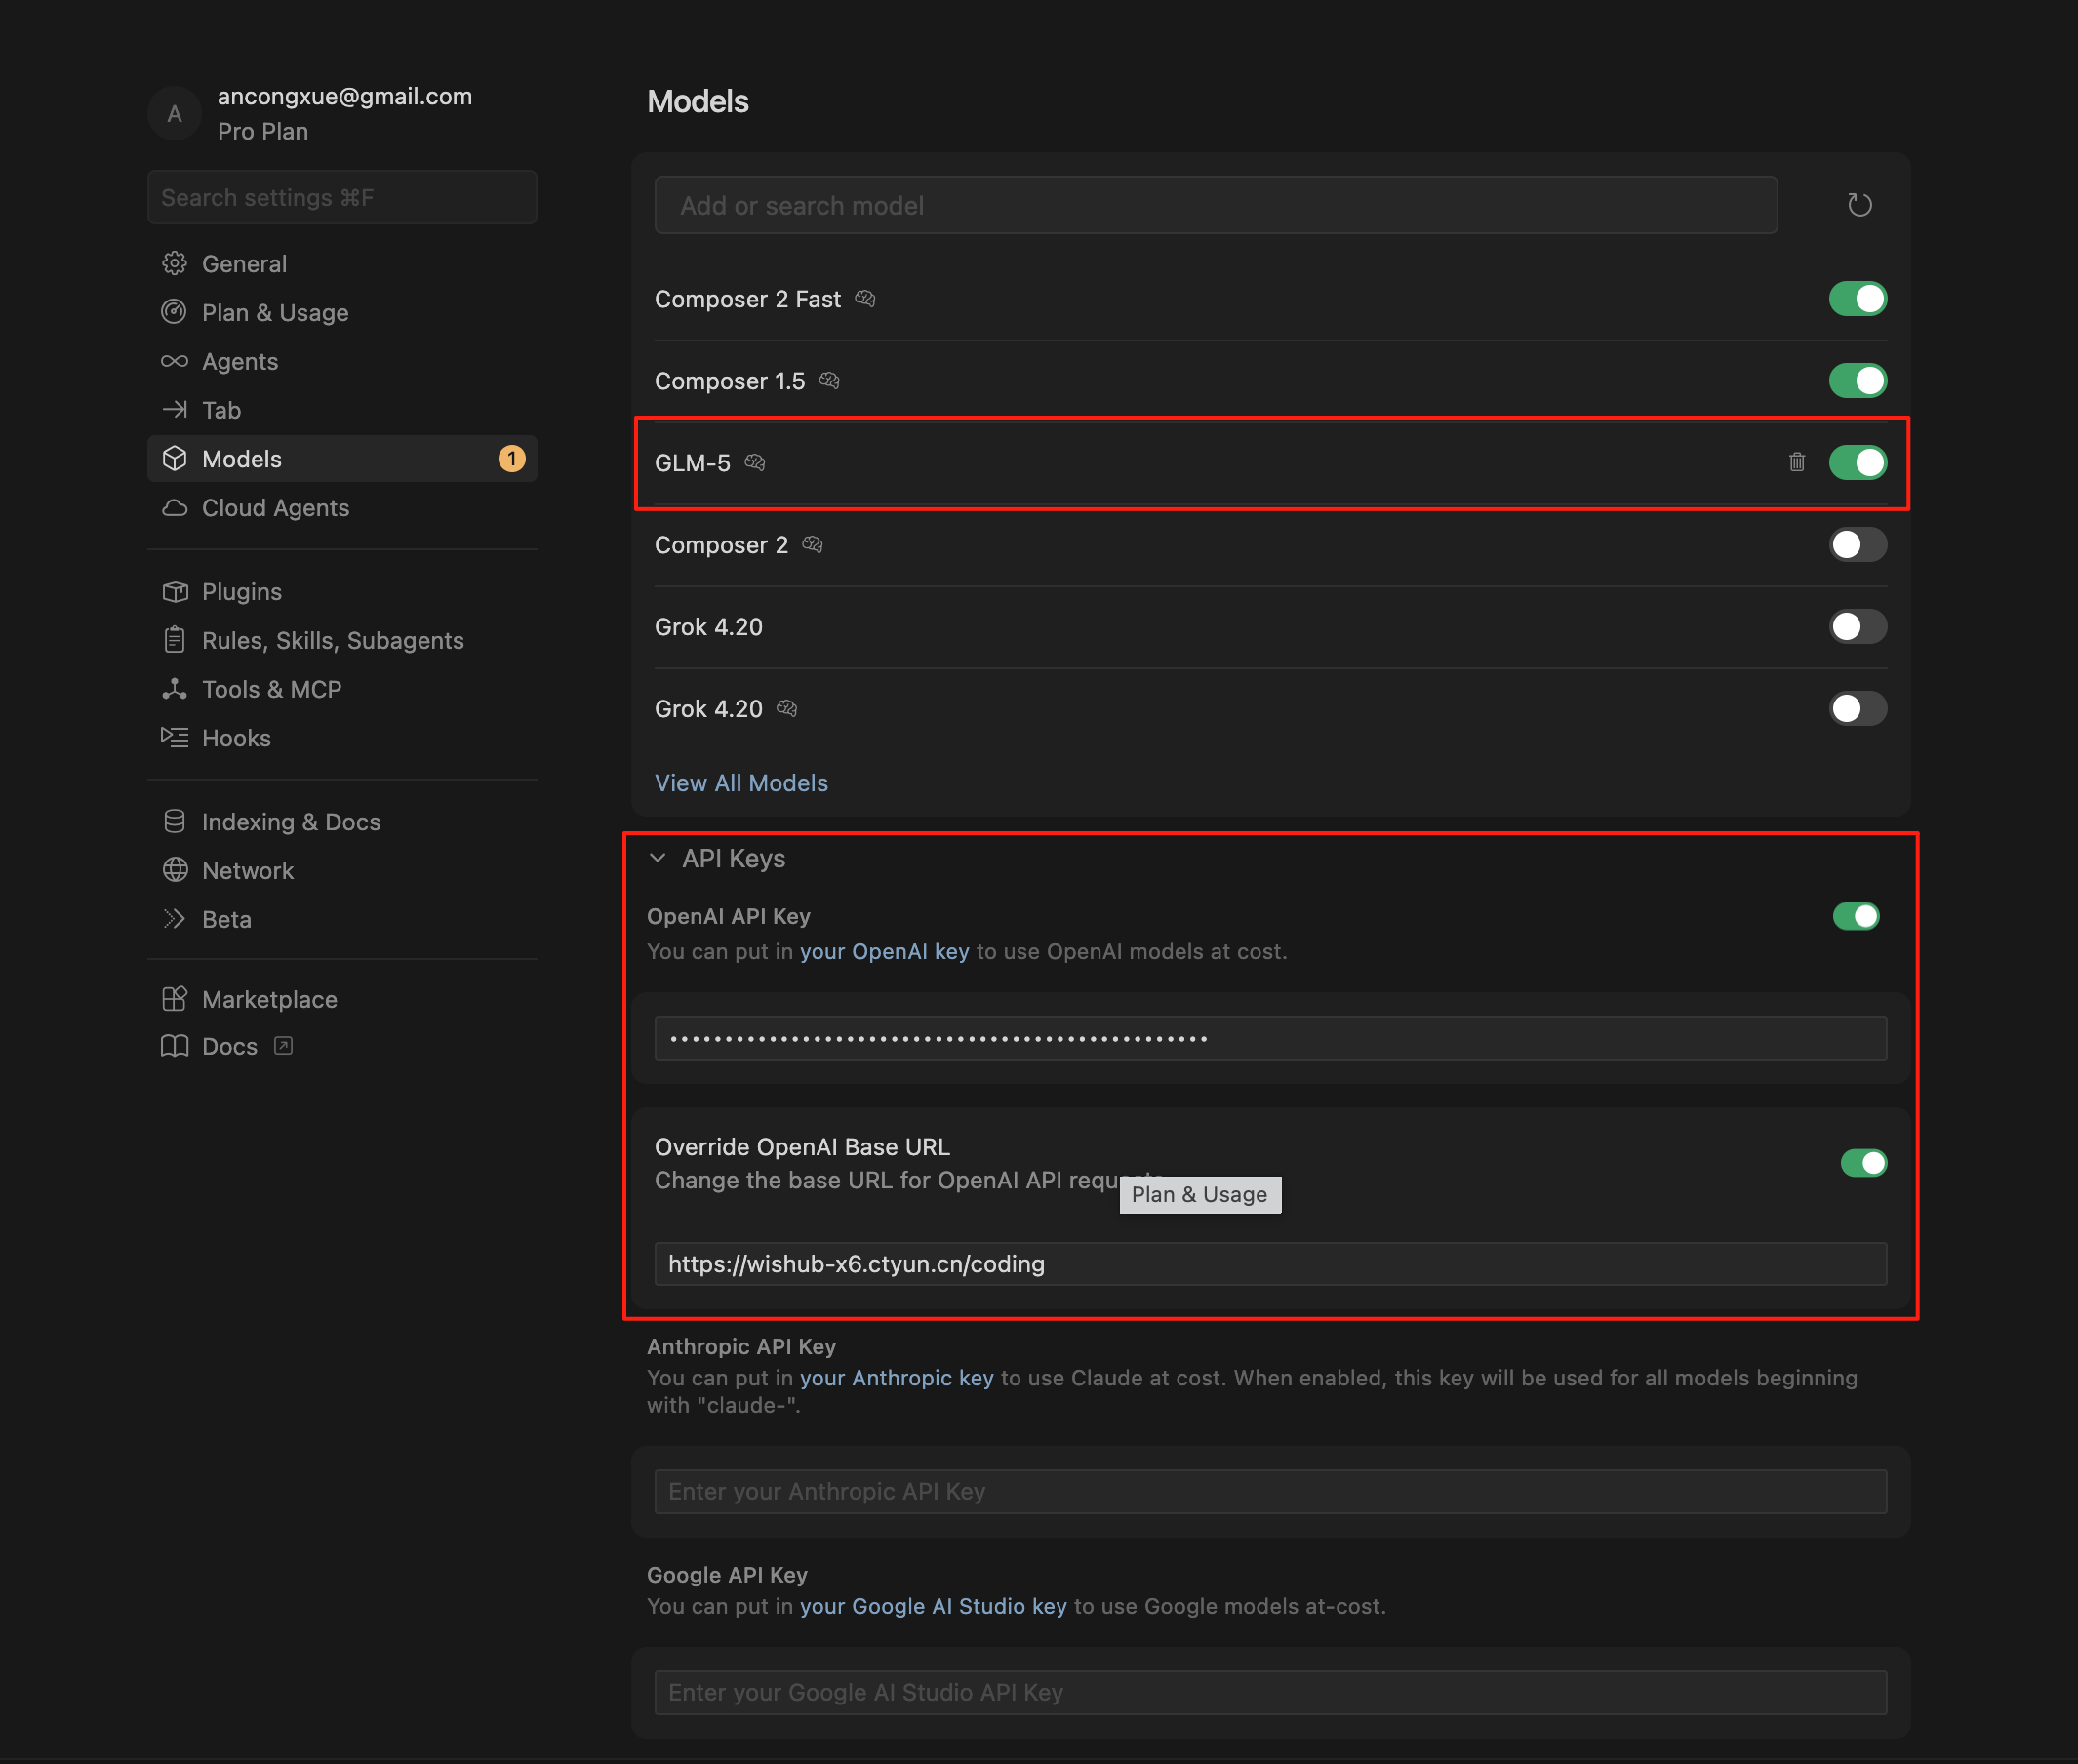Delete GLM-5 model with trash icon

[x=1796, y=462]
